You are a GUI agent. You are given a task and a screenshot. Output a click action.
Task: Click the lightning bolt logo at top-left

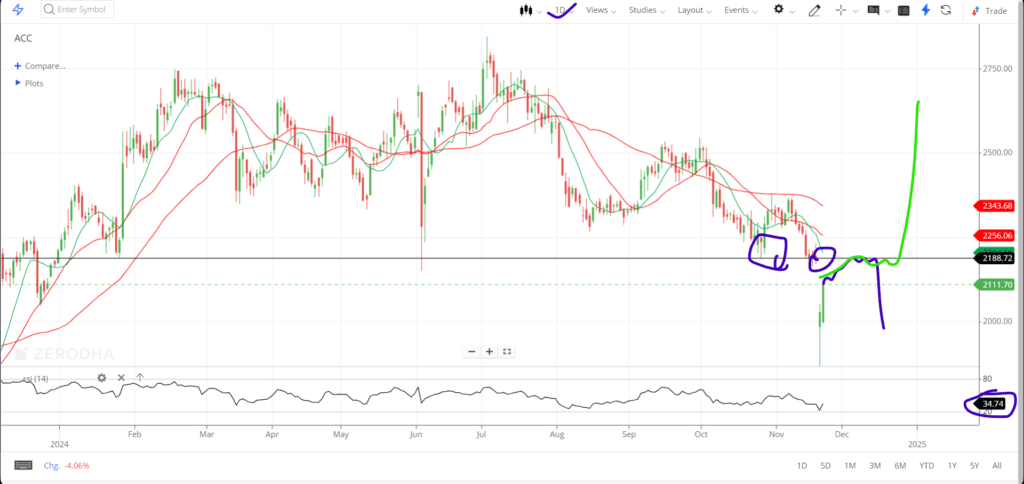(x=18, y=10)
